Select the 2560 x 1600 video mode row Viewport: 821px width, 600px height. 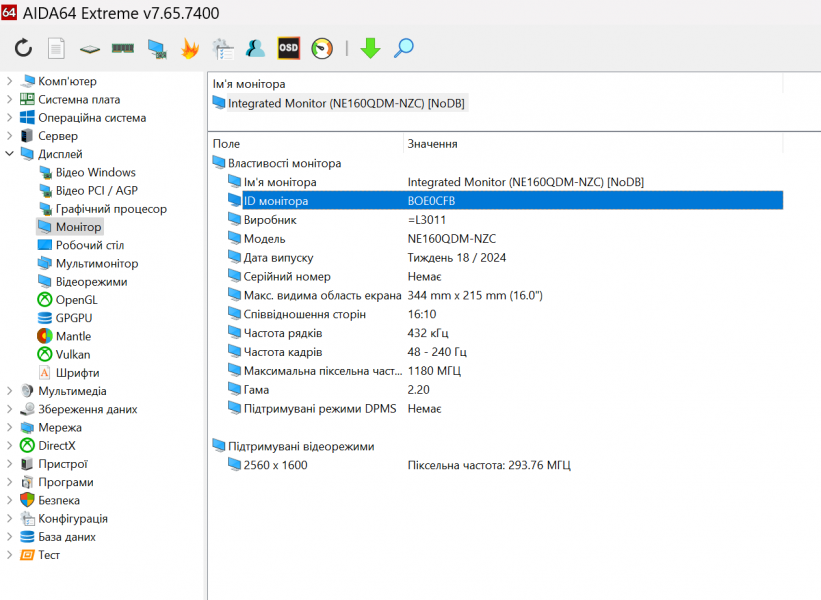[505, 465]
